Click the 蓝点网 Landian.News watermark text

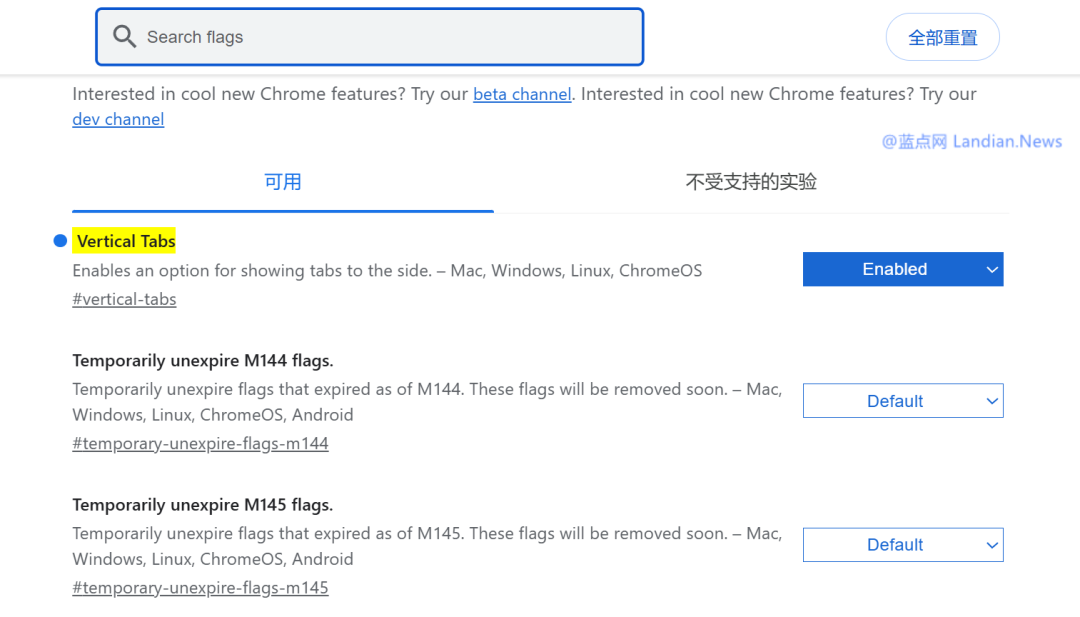[972, 141]
